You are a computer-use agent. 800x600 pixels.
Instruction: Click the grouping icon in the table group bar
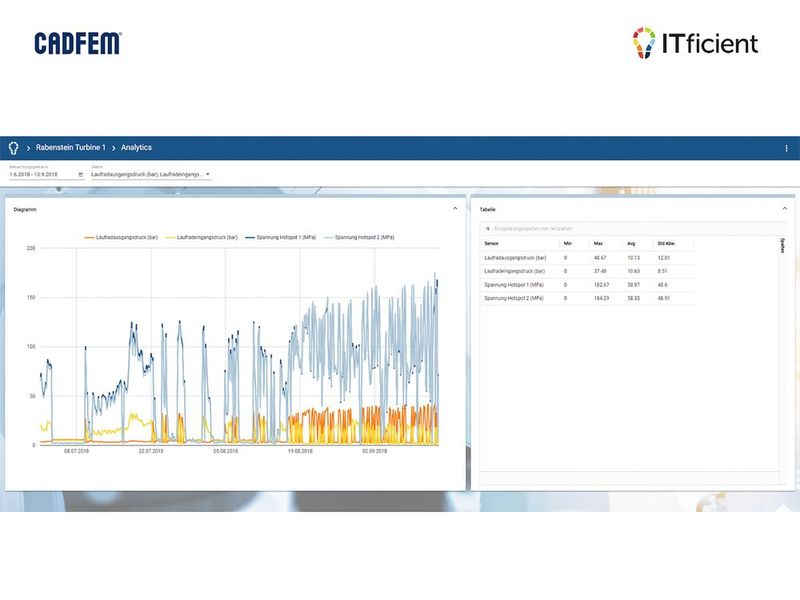[488, 229]
